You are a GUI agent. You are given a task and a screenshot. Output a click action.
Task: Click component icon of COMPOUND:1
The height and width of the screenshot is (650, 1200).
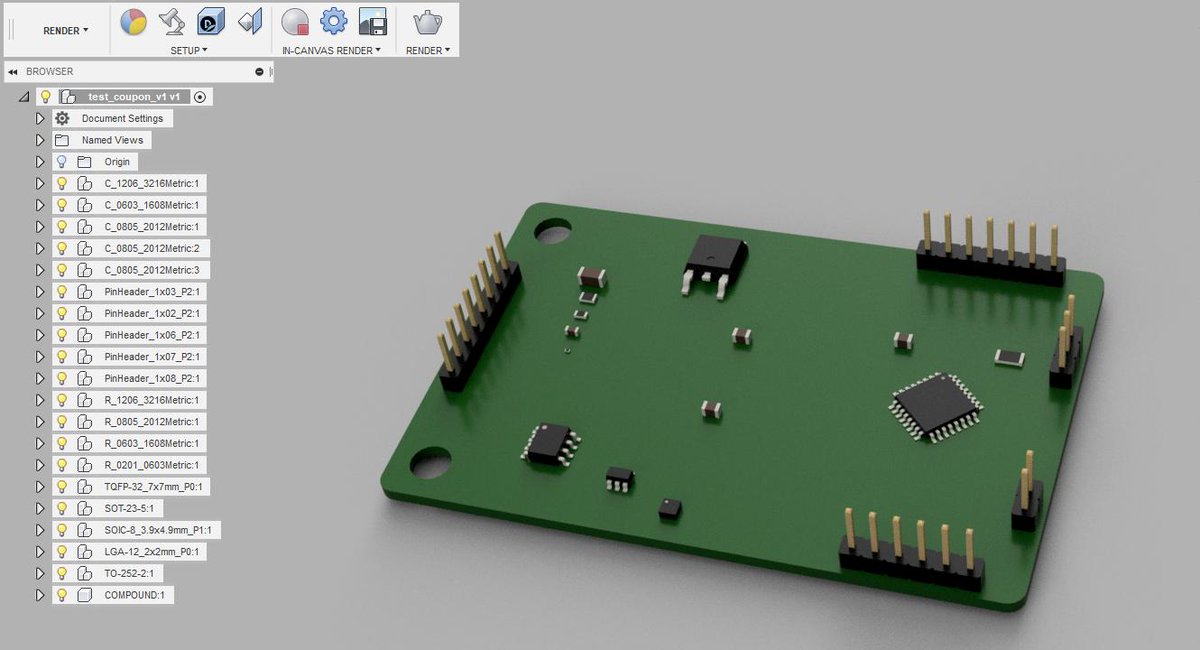(84, 595)
